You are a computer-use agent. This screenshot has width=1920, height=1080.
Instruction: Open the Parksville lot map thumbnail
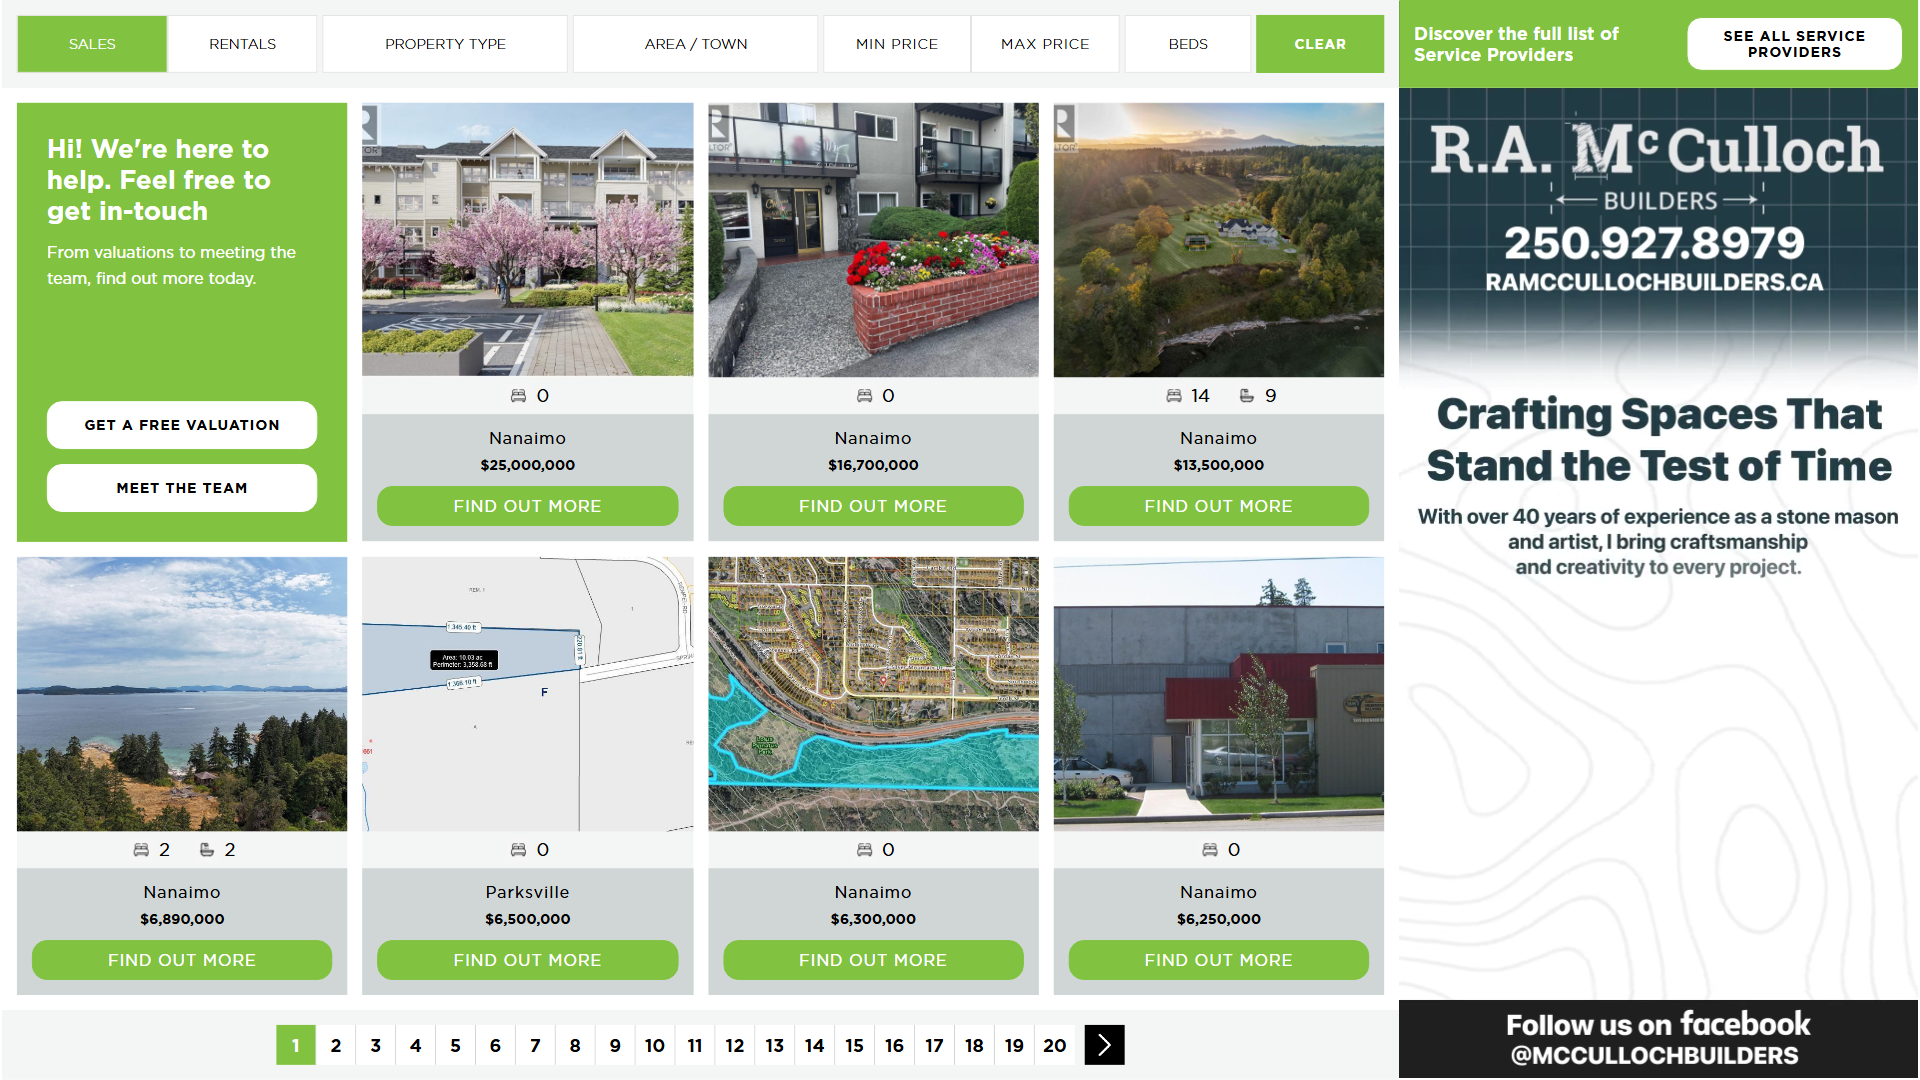(x=527, y=694)
